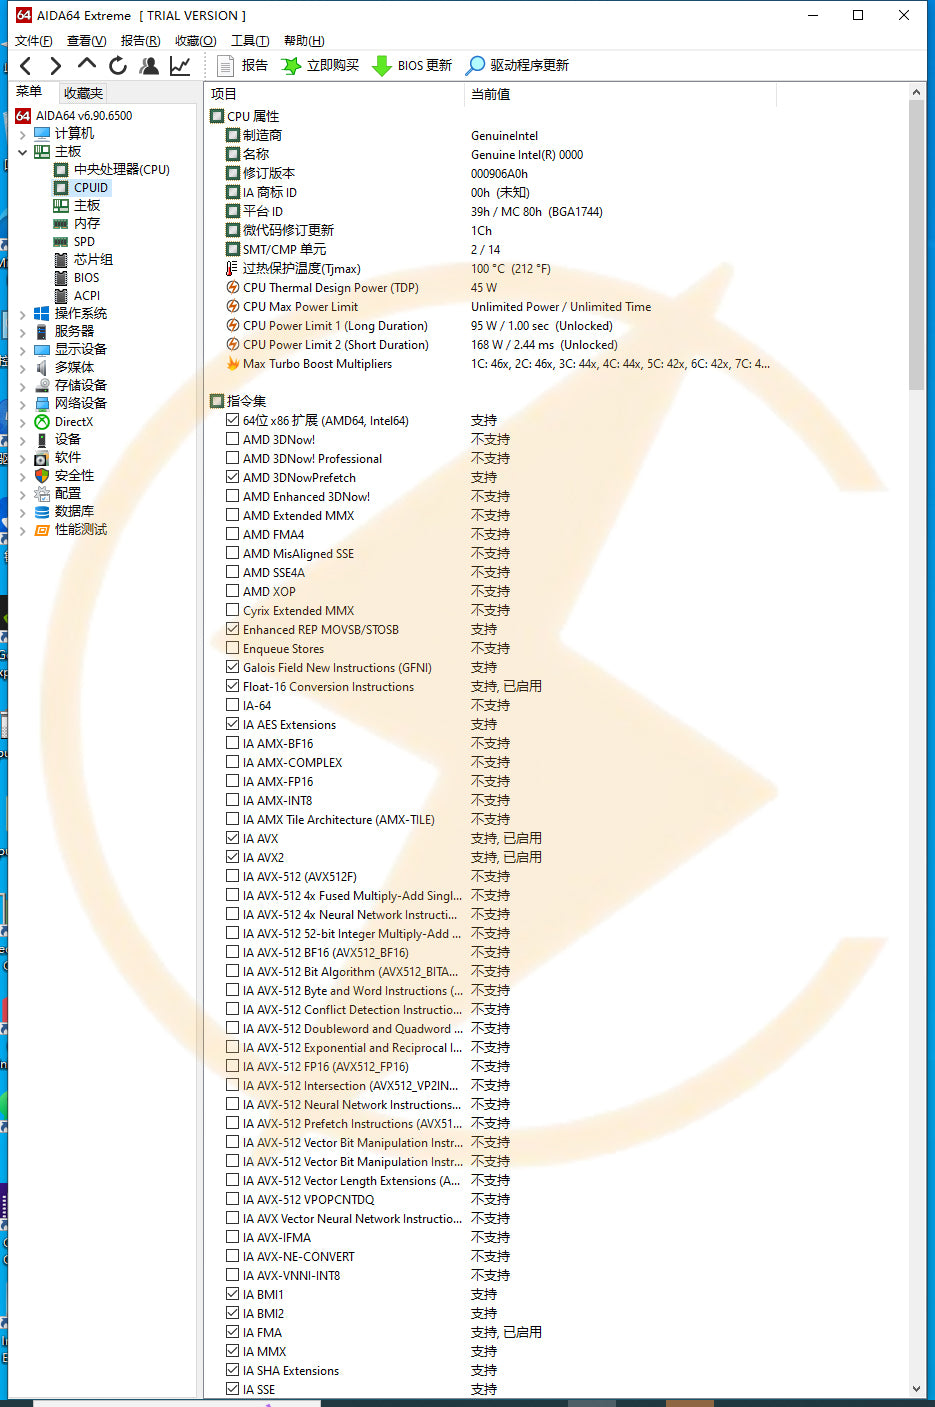
Task: Toggle the IA AES Extensions checkbox
Action: tap(233, 724)
